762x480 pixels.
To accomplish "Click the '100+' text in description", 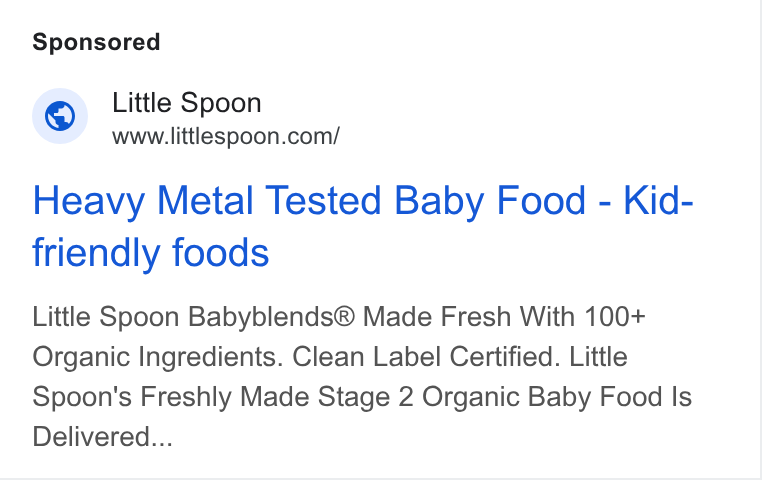I will (x=615, y=317).
